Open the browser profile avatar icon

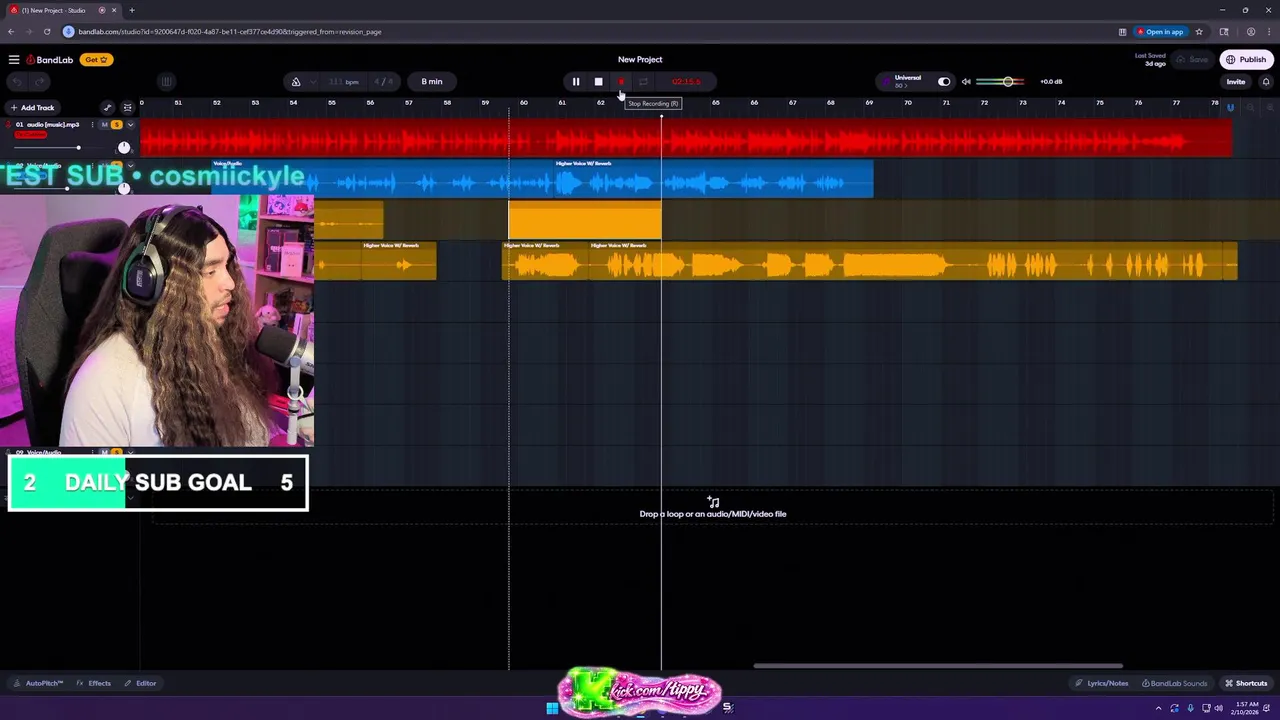pos(1250,32)
